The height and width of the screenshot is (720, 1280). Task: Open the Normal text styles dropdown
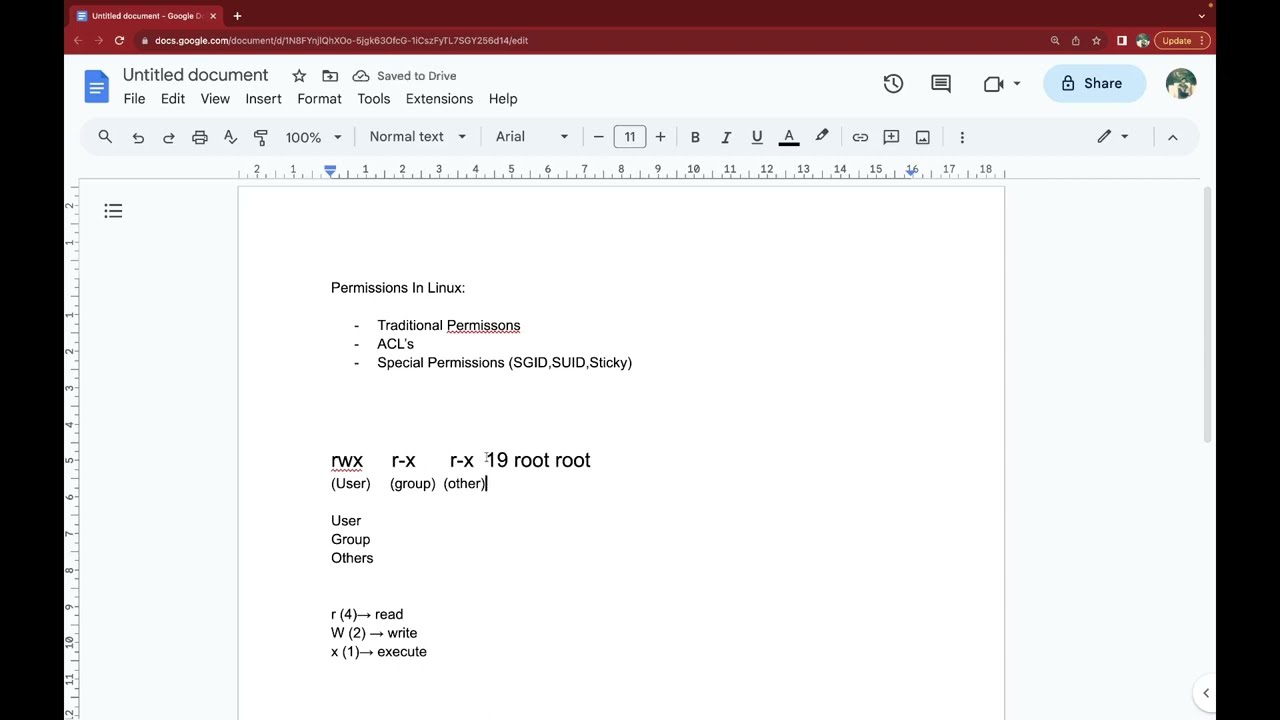tap(417, 137)
